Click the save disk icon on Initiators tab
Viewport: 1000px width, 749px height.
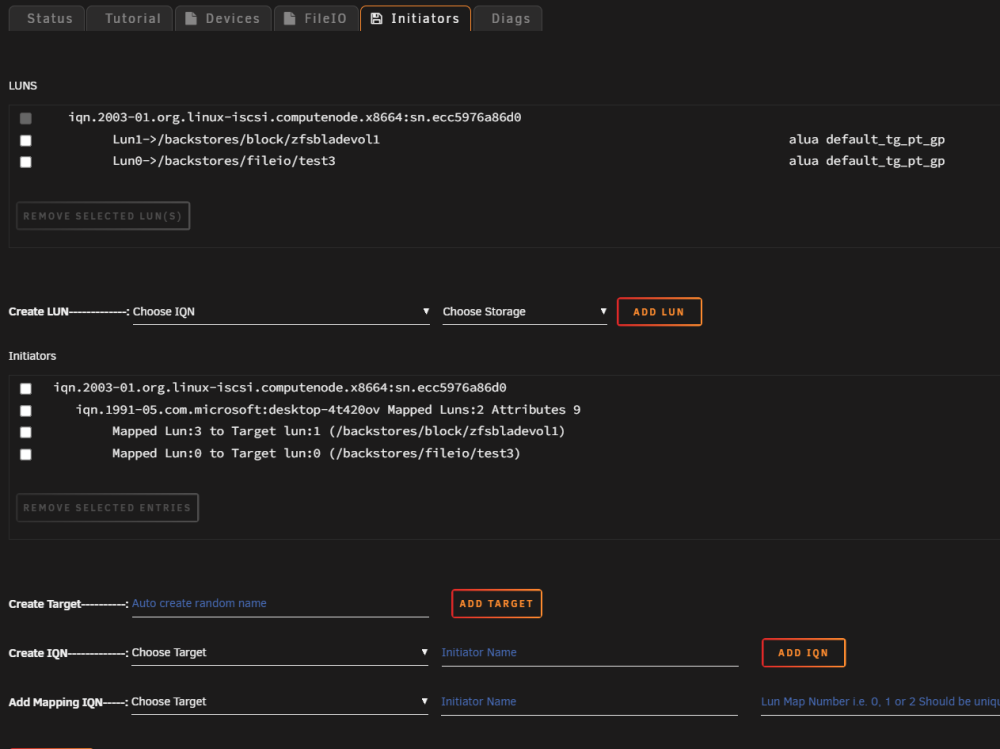coord(376,19)
